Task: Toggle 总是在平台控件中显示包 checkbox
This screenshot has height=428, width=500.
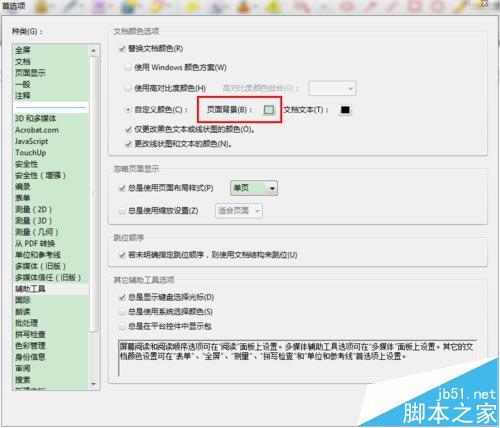Action: (122, 326)
